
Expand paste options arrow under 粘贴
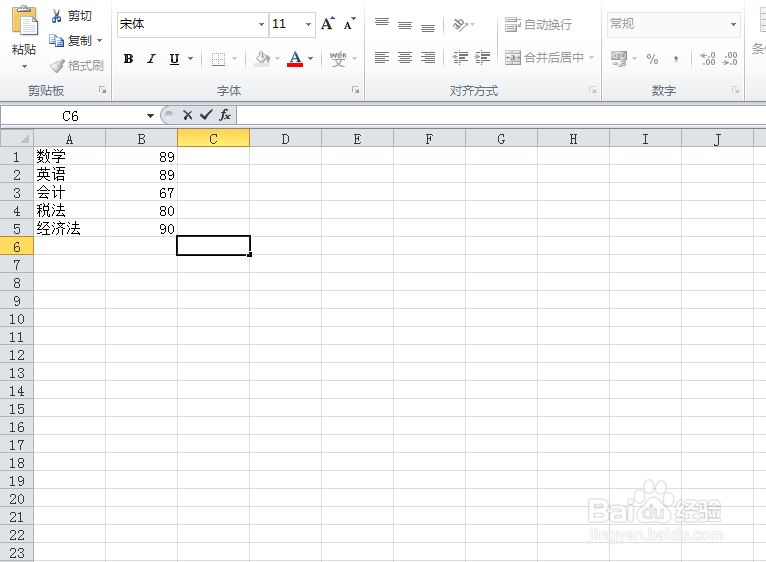click(24, 66)
